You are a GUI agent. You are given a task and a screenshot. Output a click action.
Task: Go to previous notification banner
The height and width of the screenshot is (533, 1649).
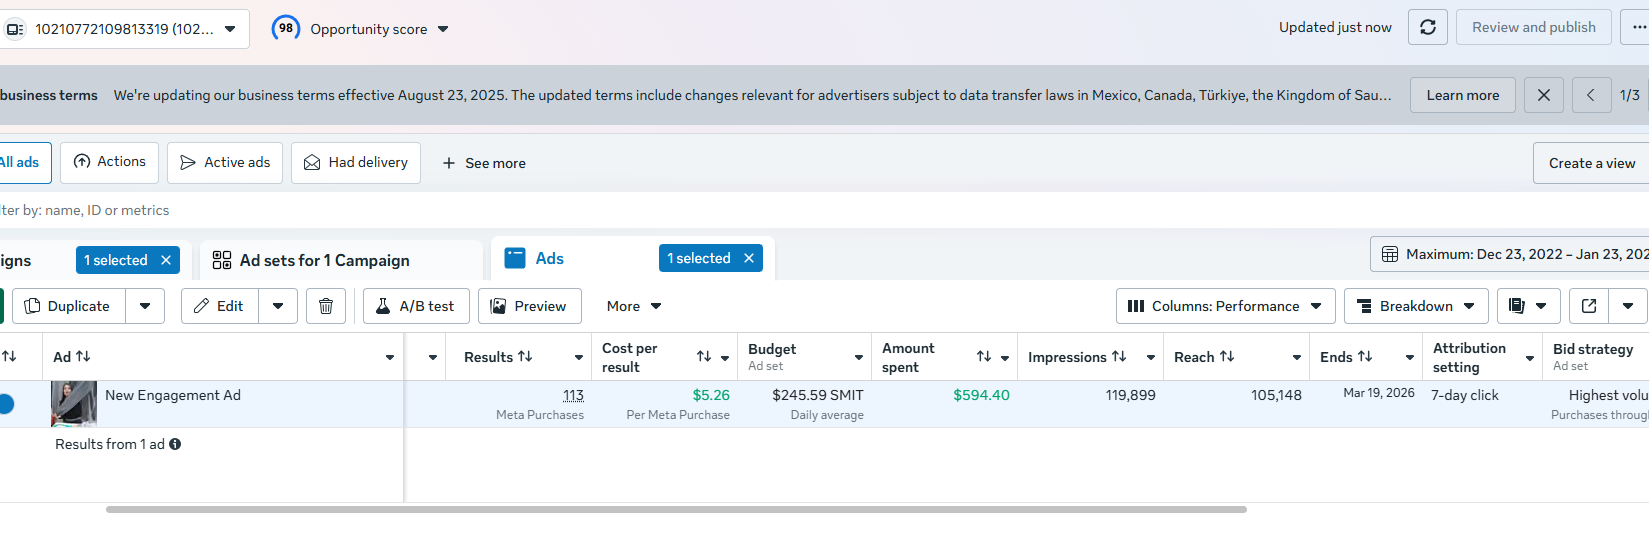(1591, 95)
